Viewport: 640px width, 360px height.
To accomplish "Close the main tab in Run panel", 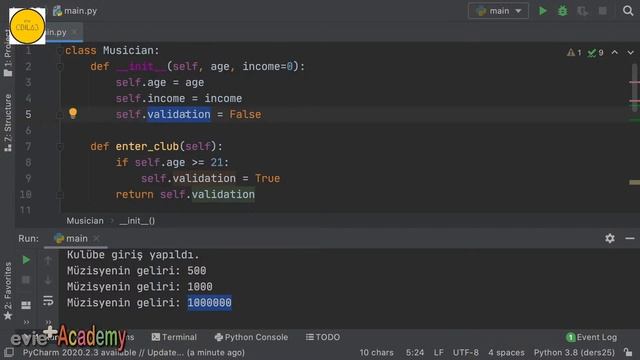I will tap(96, 238).
